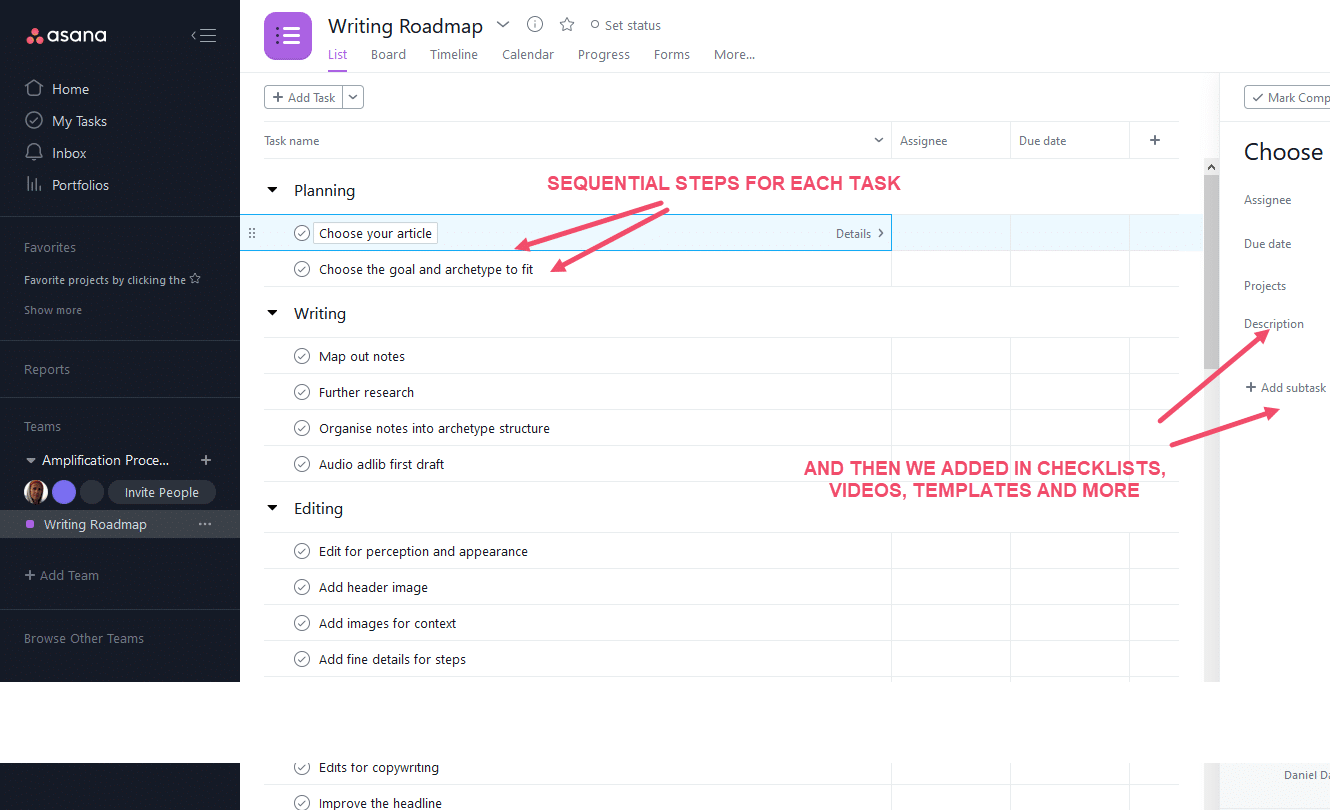Screen dimensions: 1330x810
Task: Collapse the sidebar with the hamburger icon
Action: coord(204,36)
